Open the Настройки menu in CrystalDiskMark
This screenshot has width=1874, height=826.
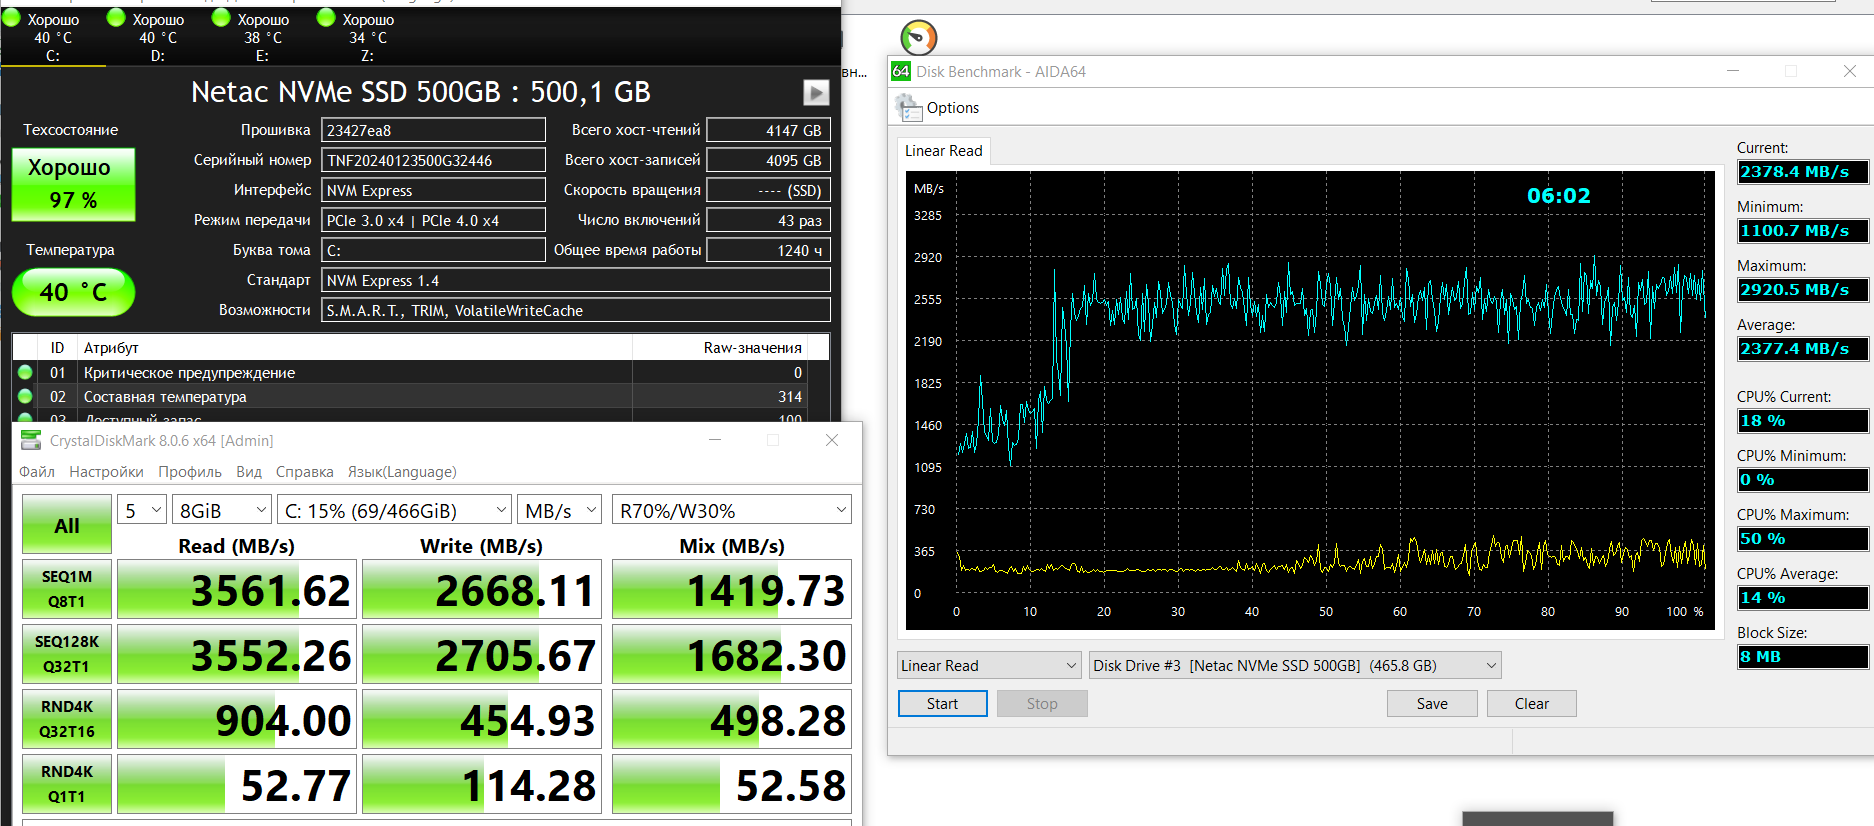coord(106,472)
